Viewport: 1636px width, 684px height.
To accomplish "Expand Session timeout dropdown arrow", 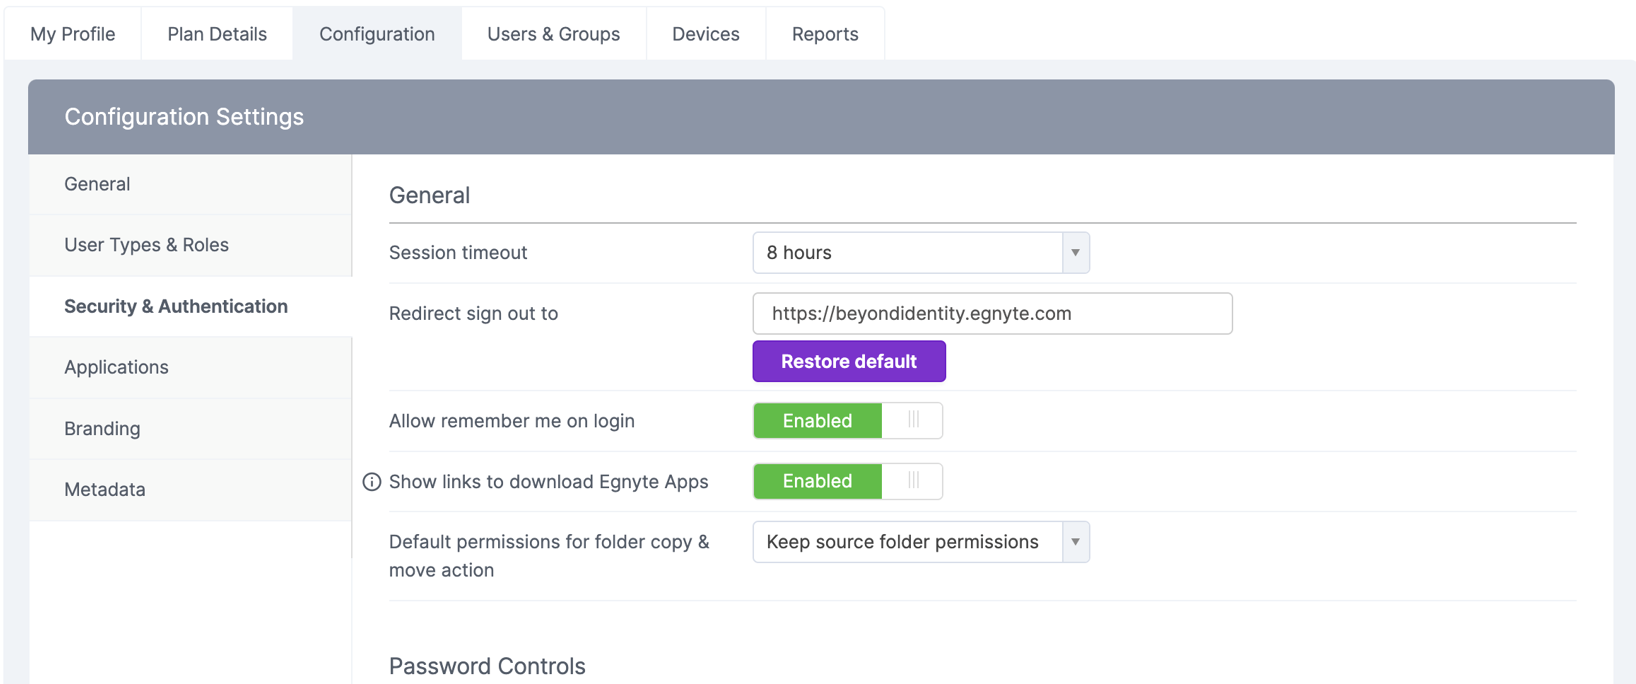I will coord(1075,253).
